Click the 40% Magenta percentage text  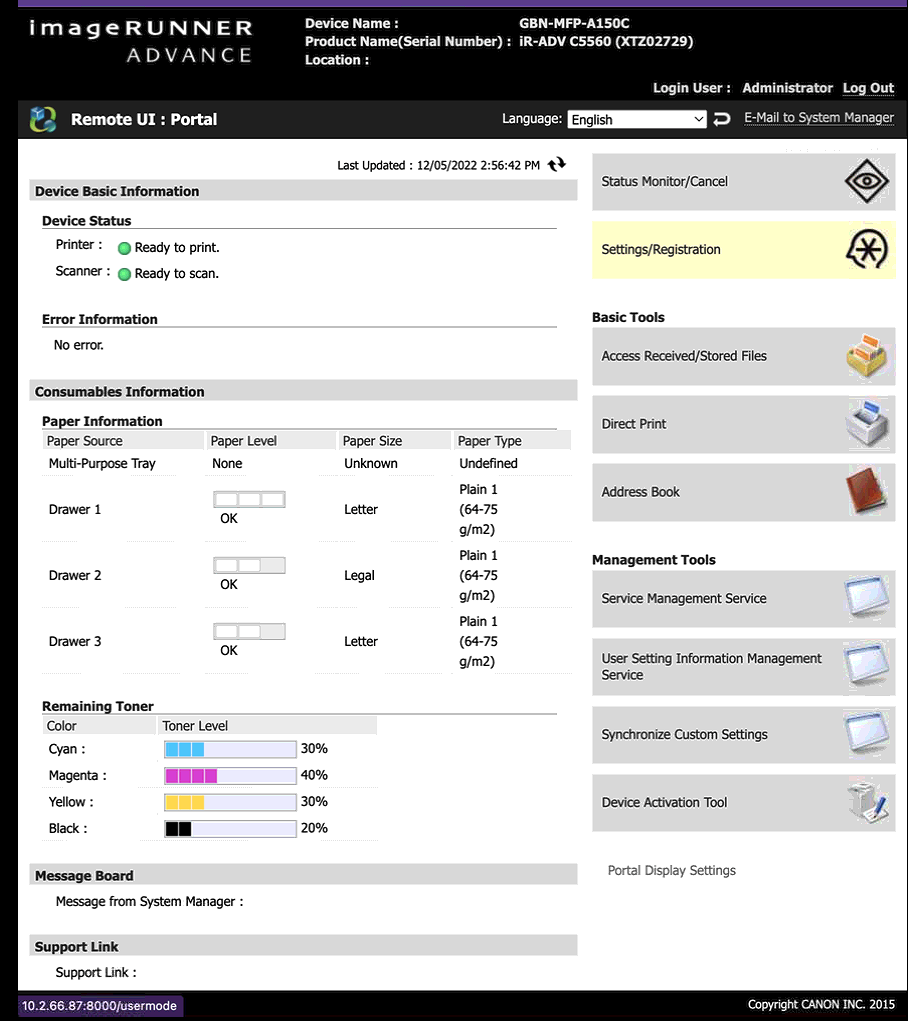pos(314,776)
